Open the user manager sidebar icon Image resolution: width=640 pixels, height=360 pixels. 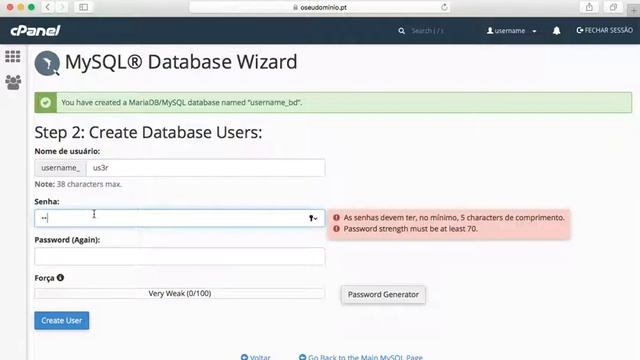click(13, 82)
